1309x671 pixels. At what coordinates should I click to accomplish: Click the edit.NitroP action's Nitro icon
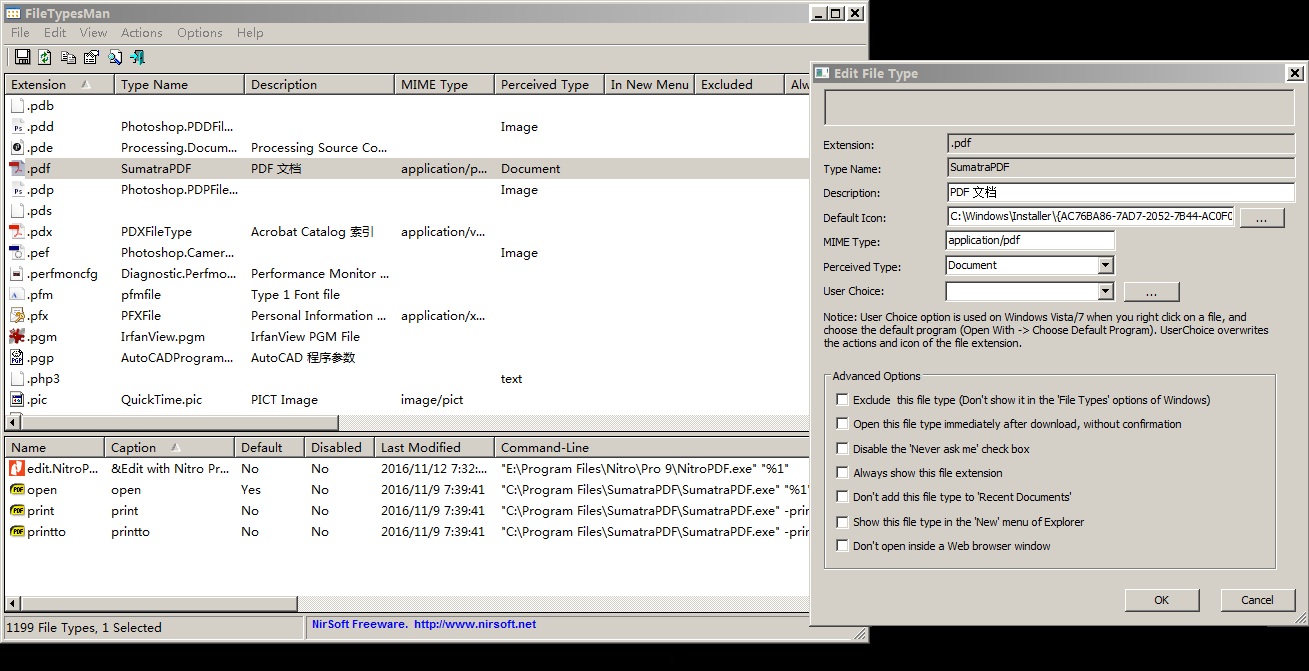pos(17,469)
